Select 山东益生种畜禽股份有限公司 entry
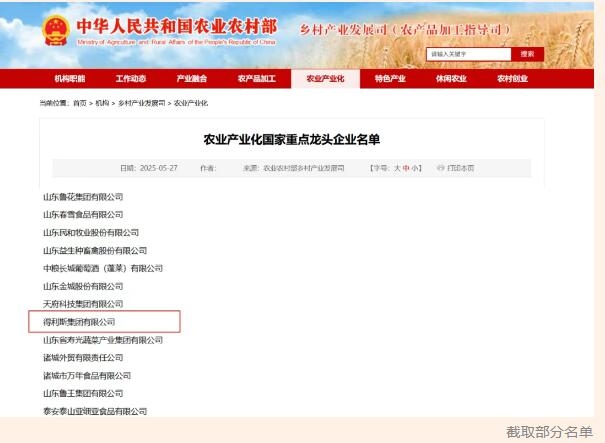 (x=95, y=251)
